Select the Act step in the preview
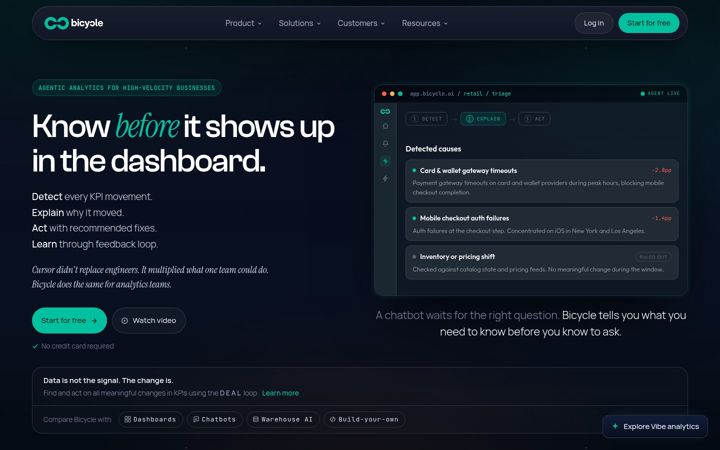 534,119
